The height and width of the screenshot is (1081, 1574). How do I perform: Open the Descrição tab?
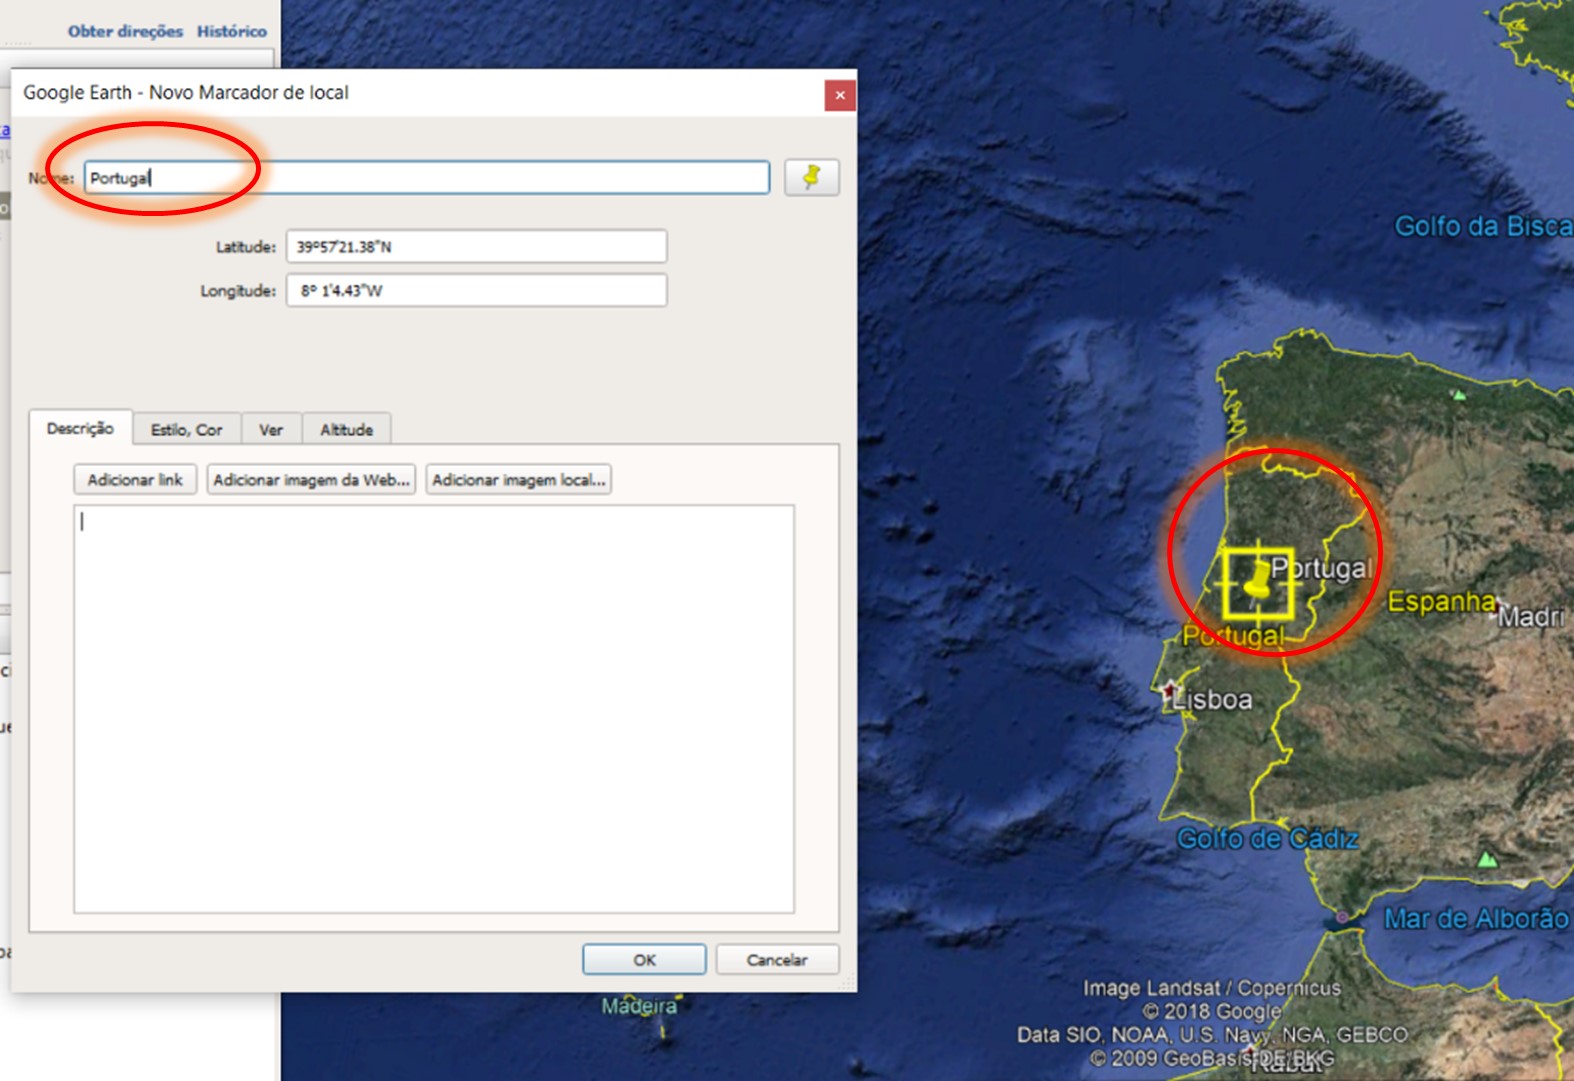pos(80,428)
